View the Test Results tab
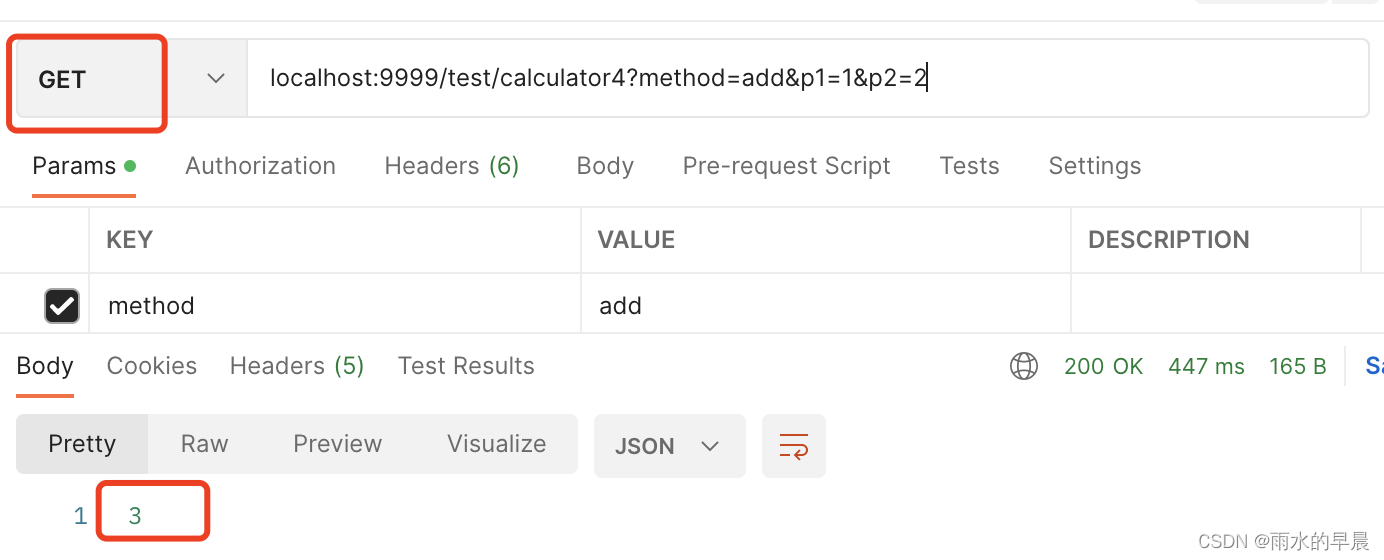The image size is (1384, 560). pos(466,366)
